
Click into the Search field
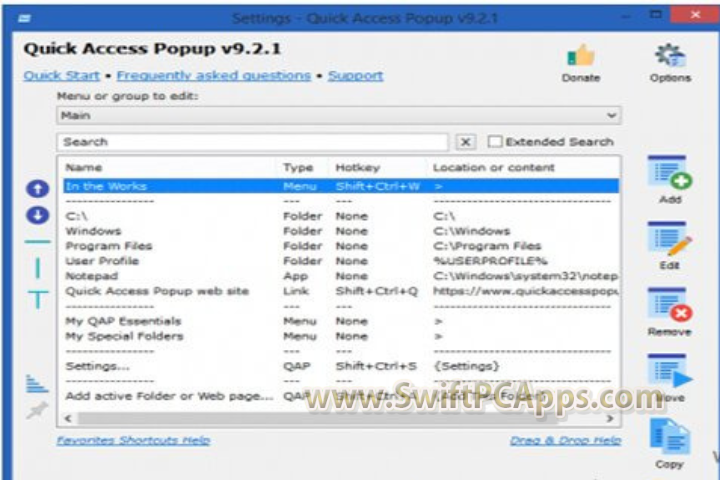click(253, 142)
